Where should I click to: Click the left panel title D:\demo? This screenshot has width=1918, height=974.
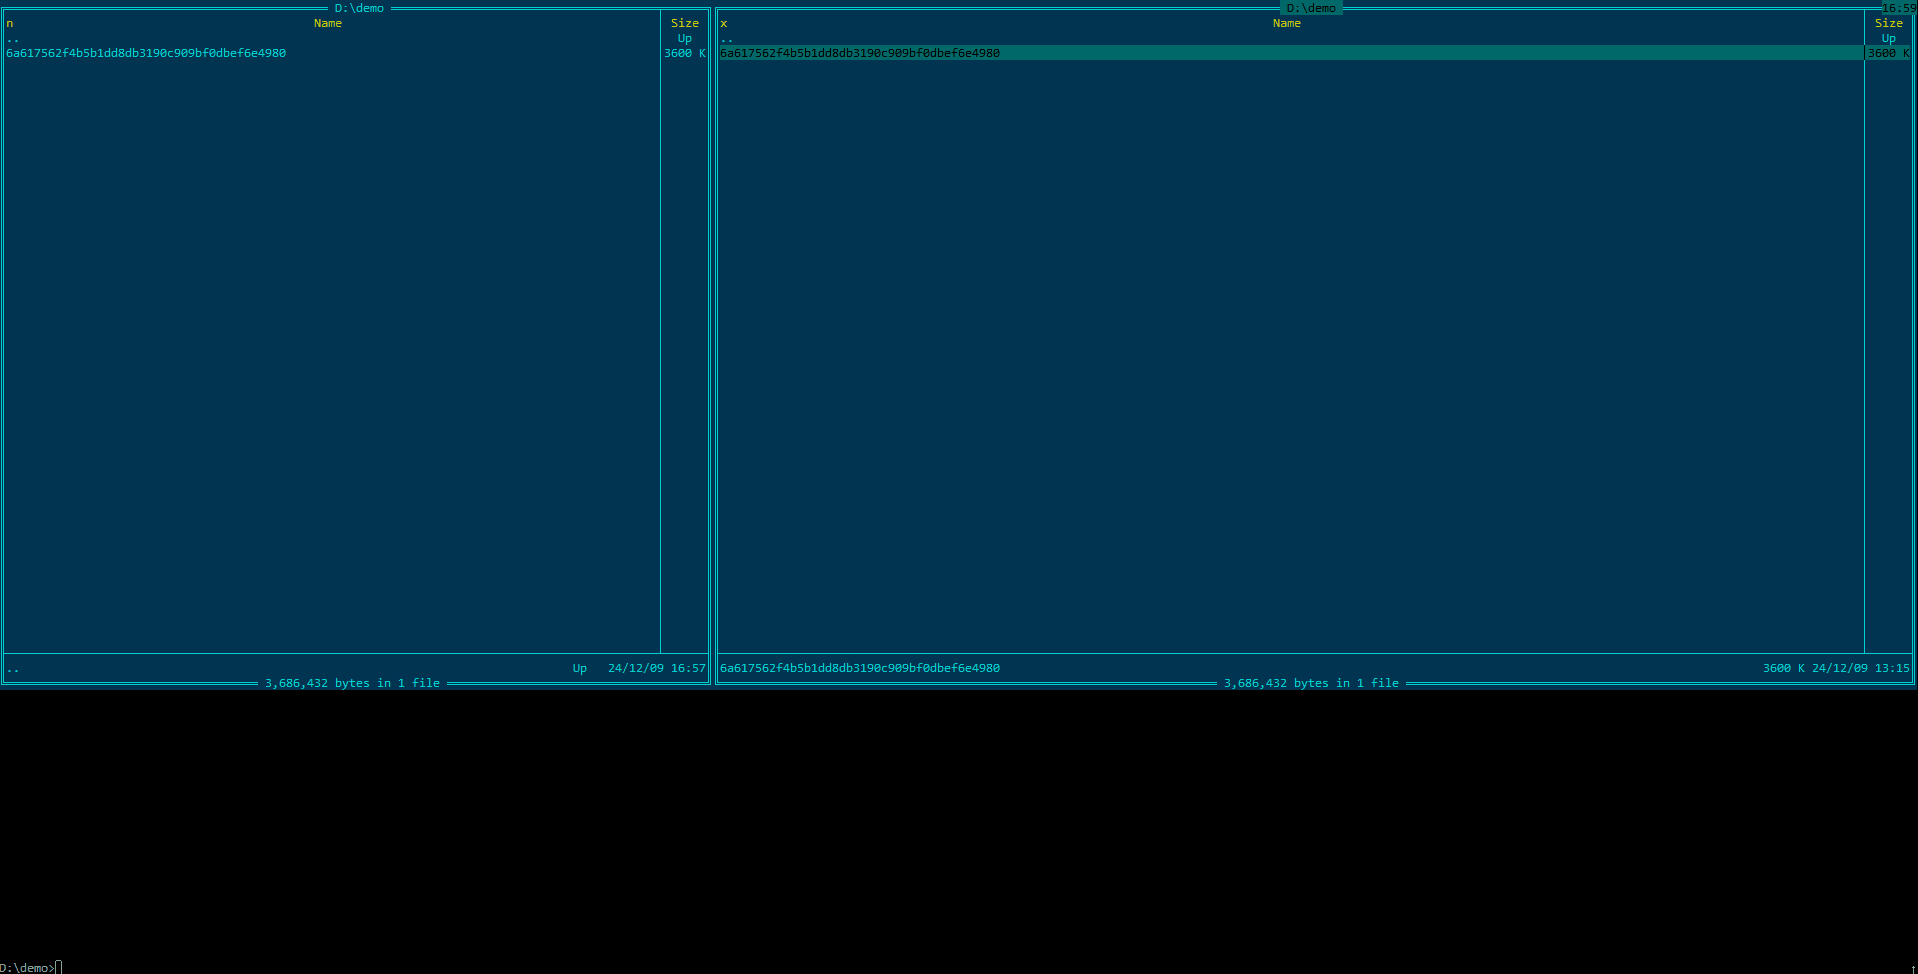click(361, 7)
